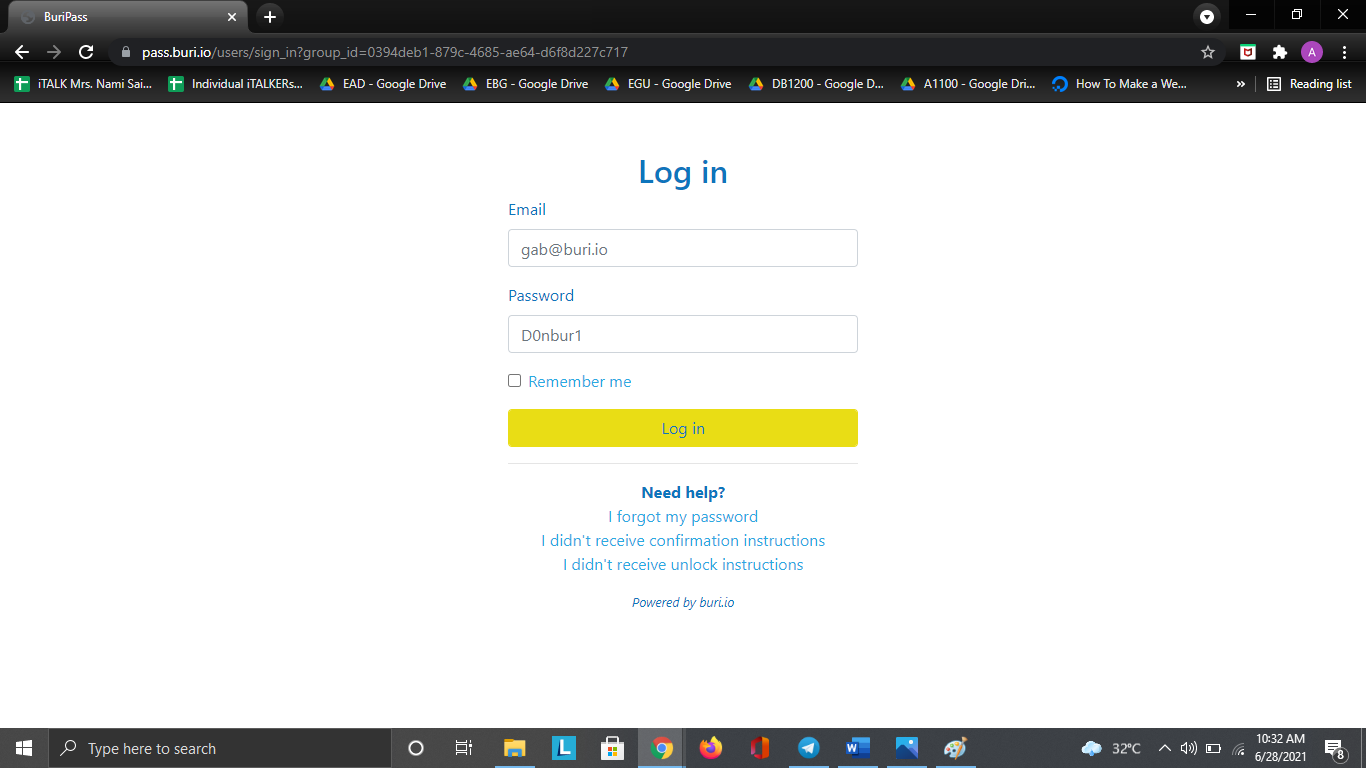1366x768 pixels.
Task: Click 'I didn't receive unlock instructions'
Action: [x=683, y=565]
